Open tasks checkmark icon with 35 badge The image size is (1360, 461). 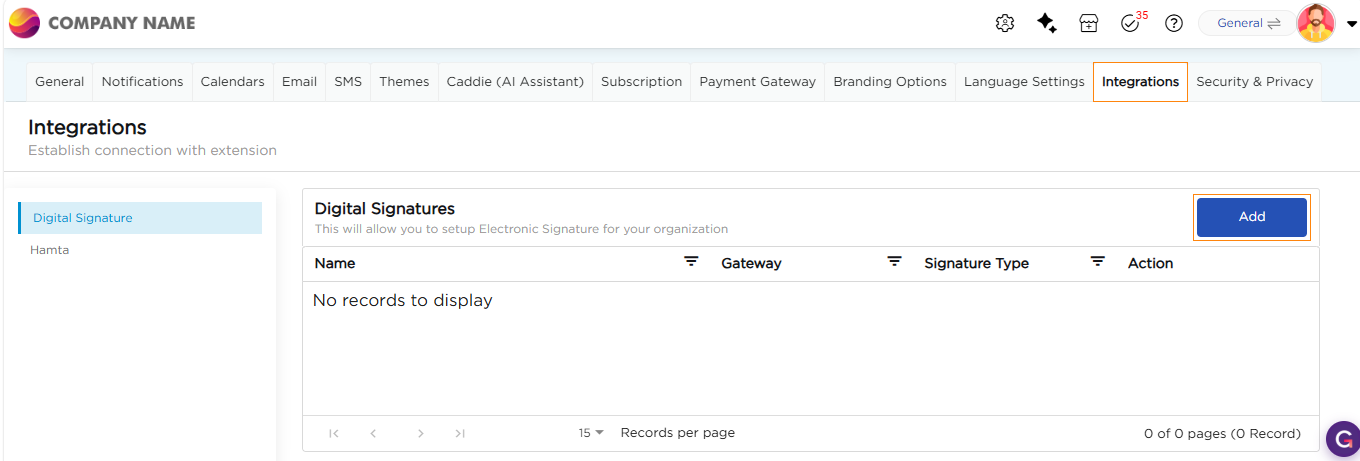point(1131,23)
